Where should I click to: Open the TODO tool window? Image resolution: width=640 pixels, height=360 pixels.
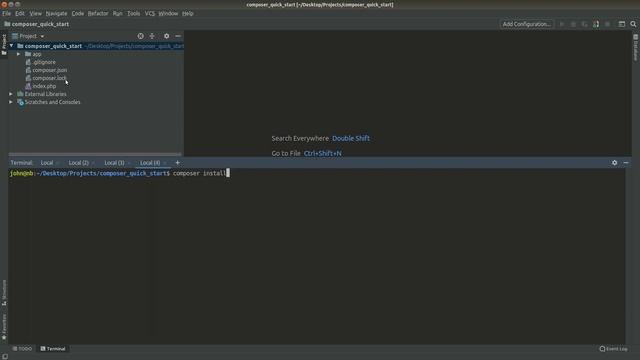[22, 349]
